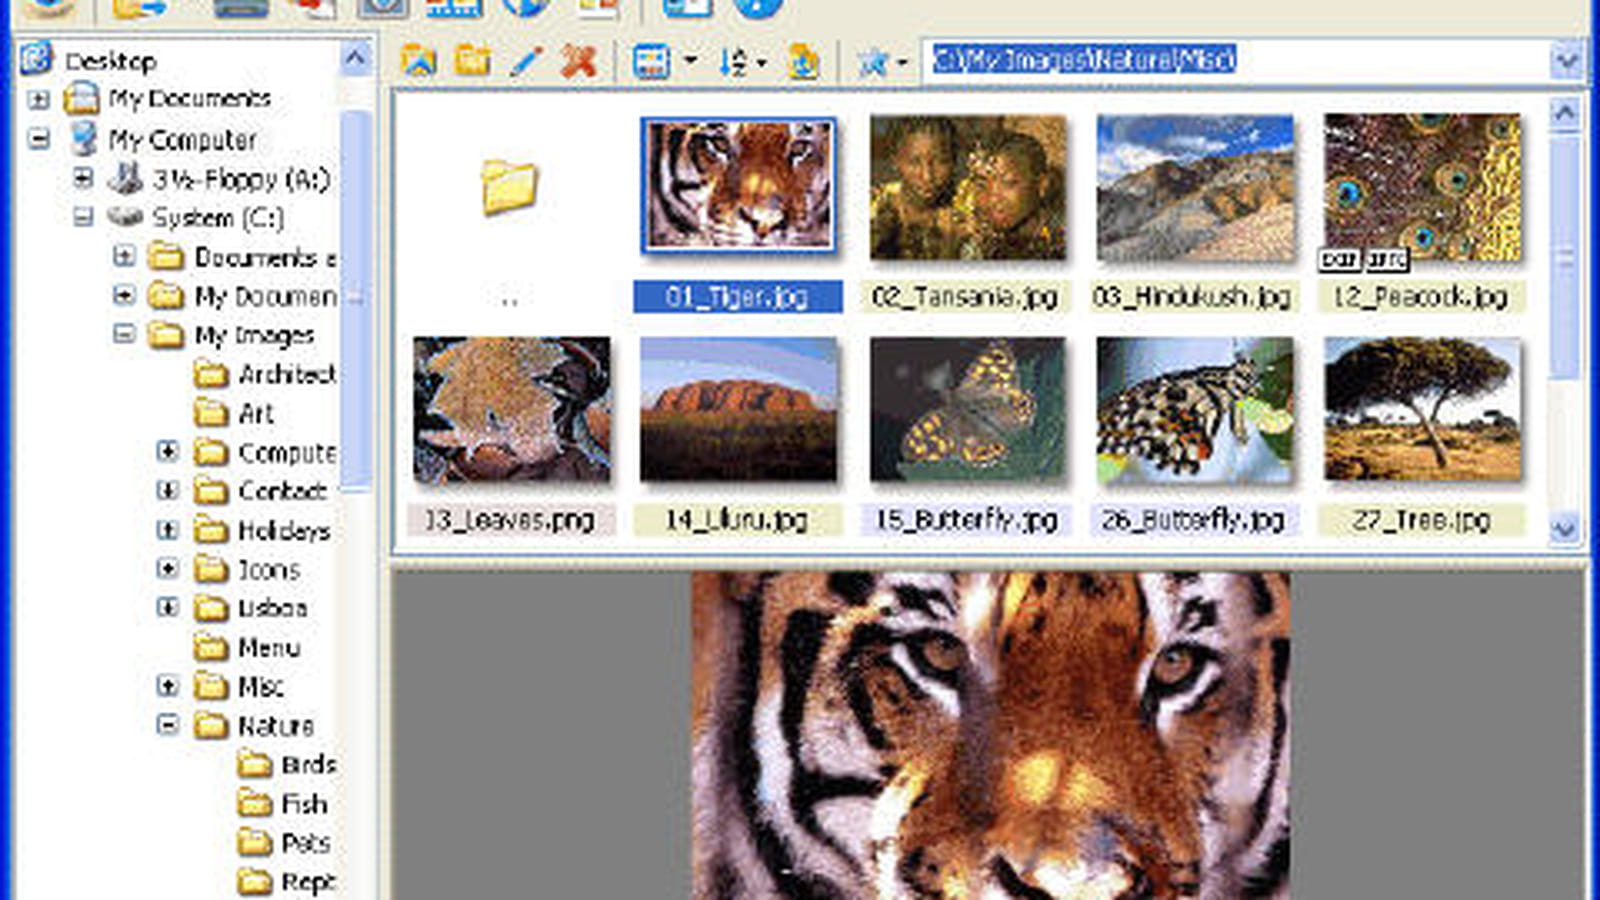Open the Birds folder under Nature

tap(308, 765)
